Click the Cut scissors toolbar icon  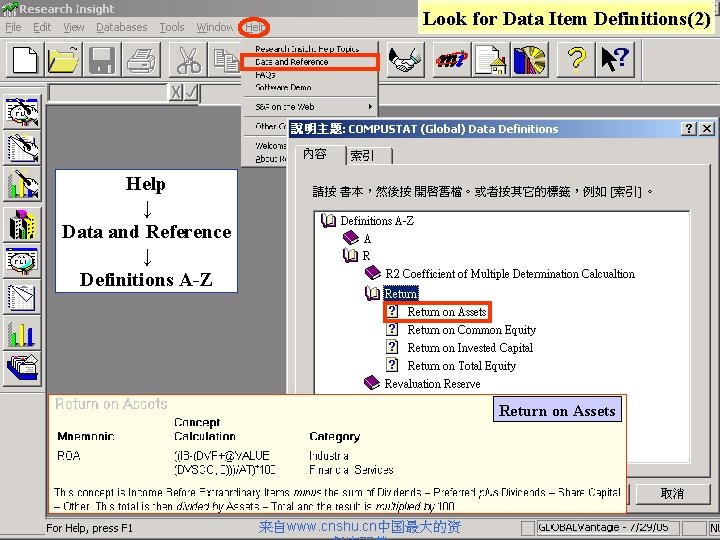188,60
